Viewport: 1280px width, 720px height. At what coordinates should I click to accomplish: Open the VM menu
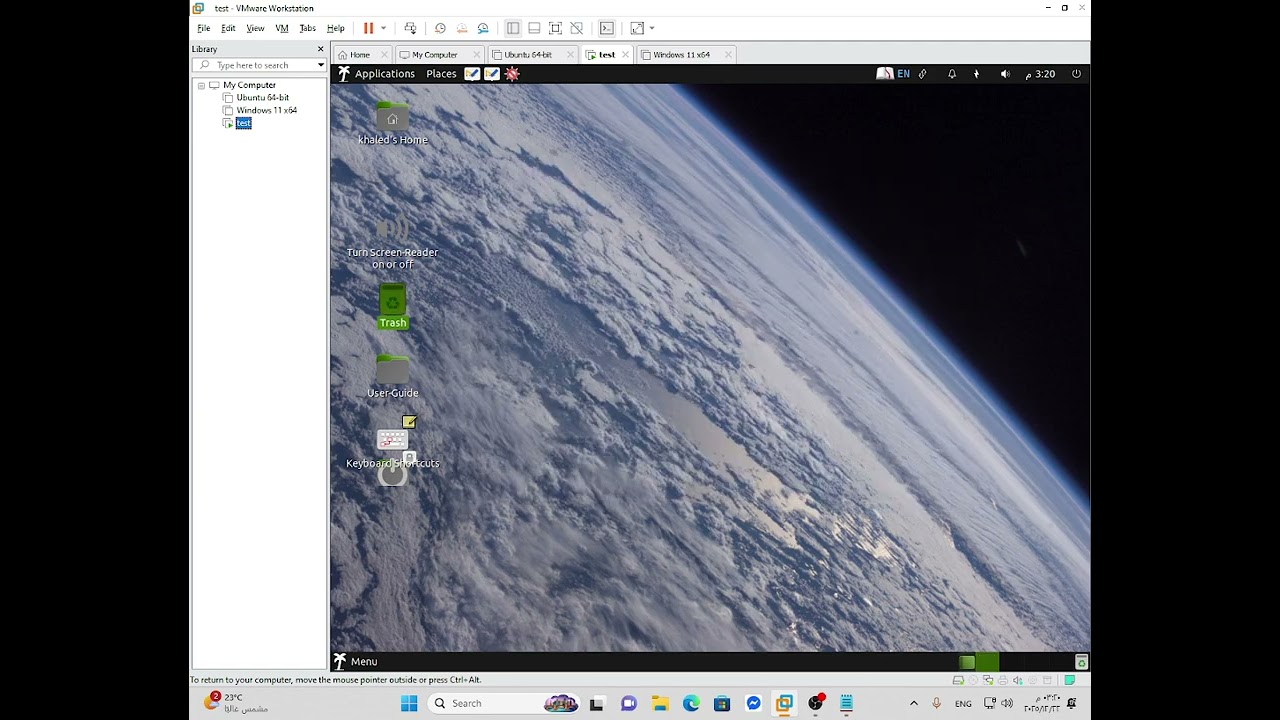click(x=282, y=28)
